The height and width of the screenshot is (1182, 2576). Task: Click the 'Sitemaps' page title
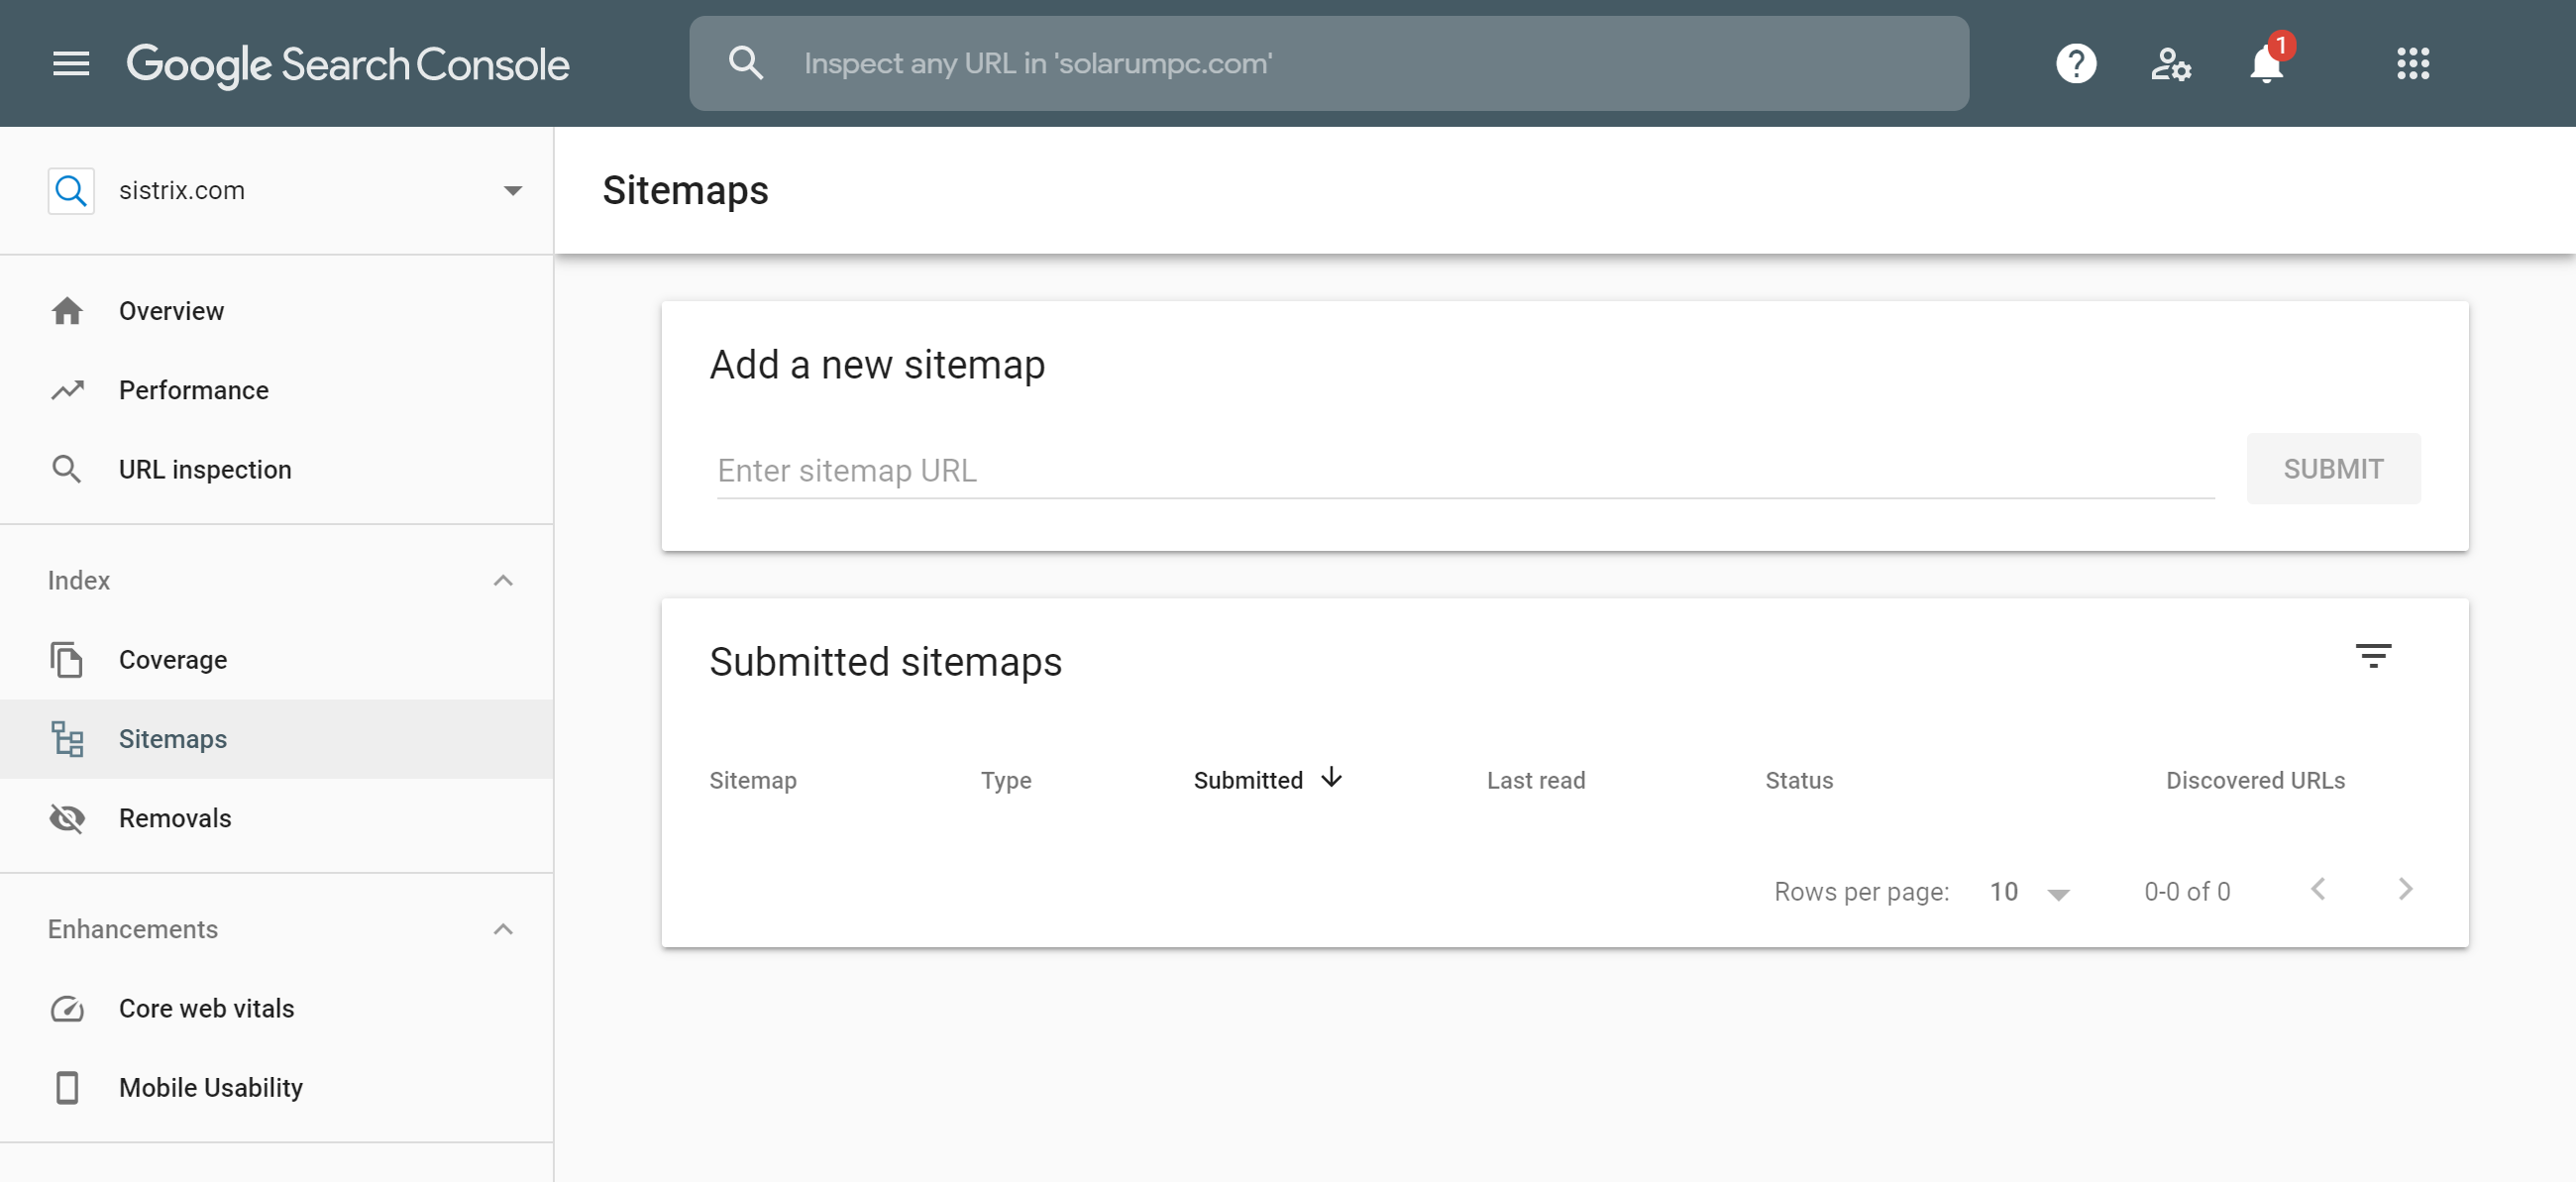point(685,190)
